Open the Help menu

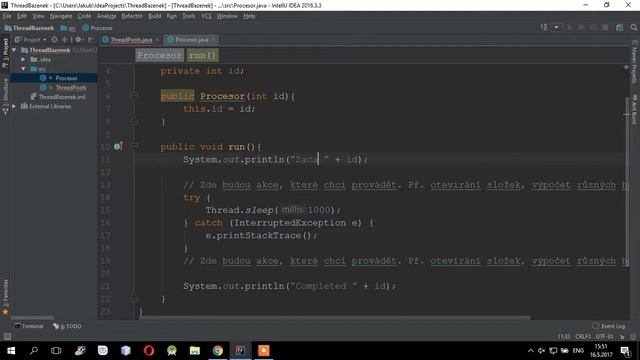[249, 16]
